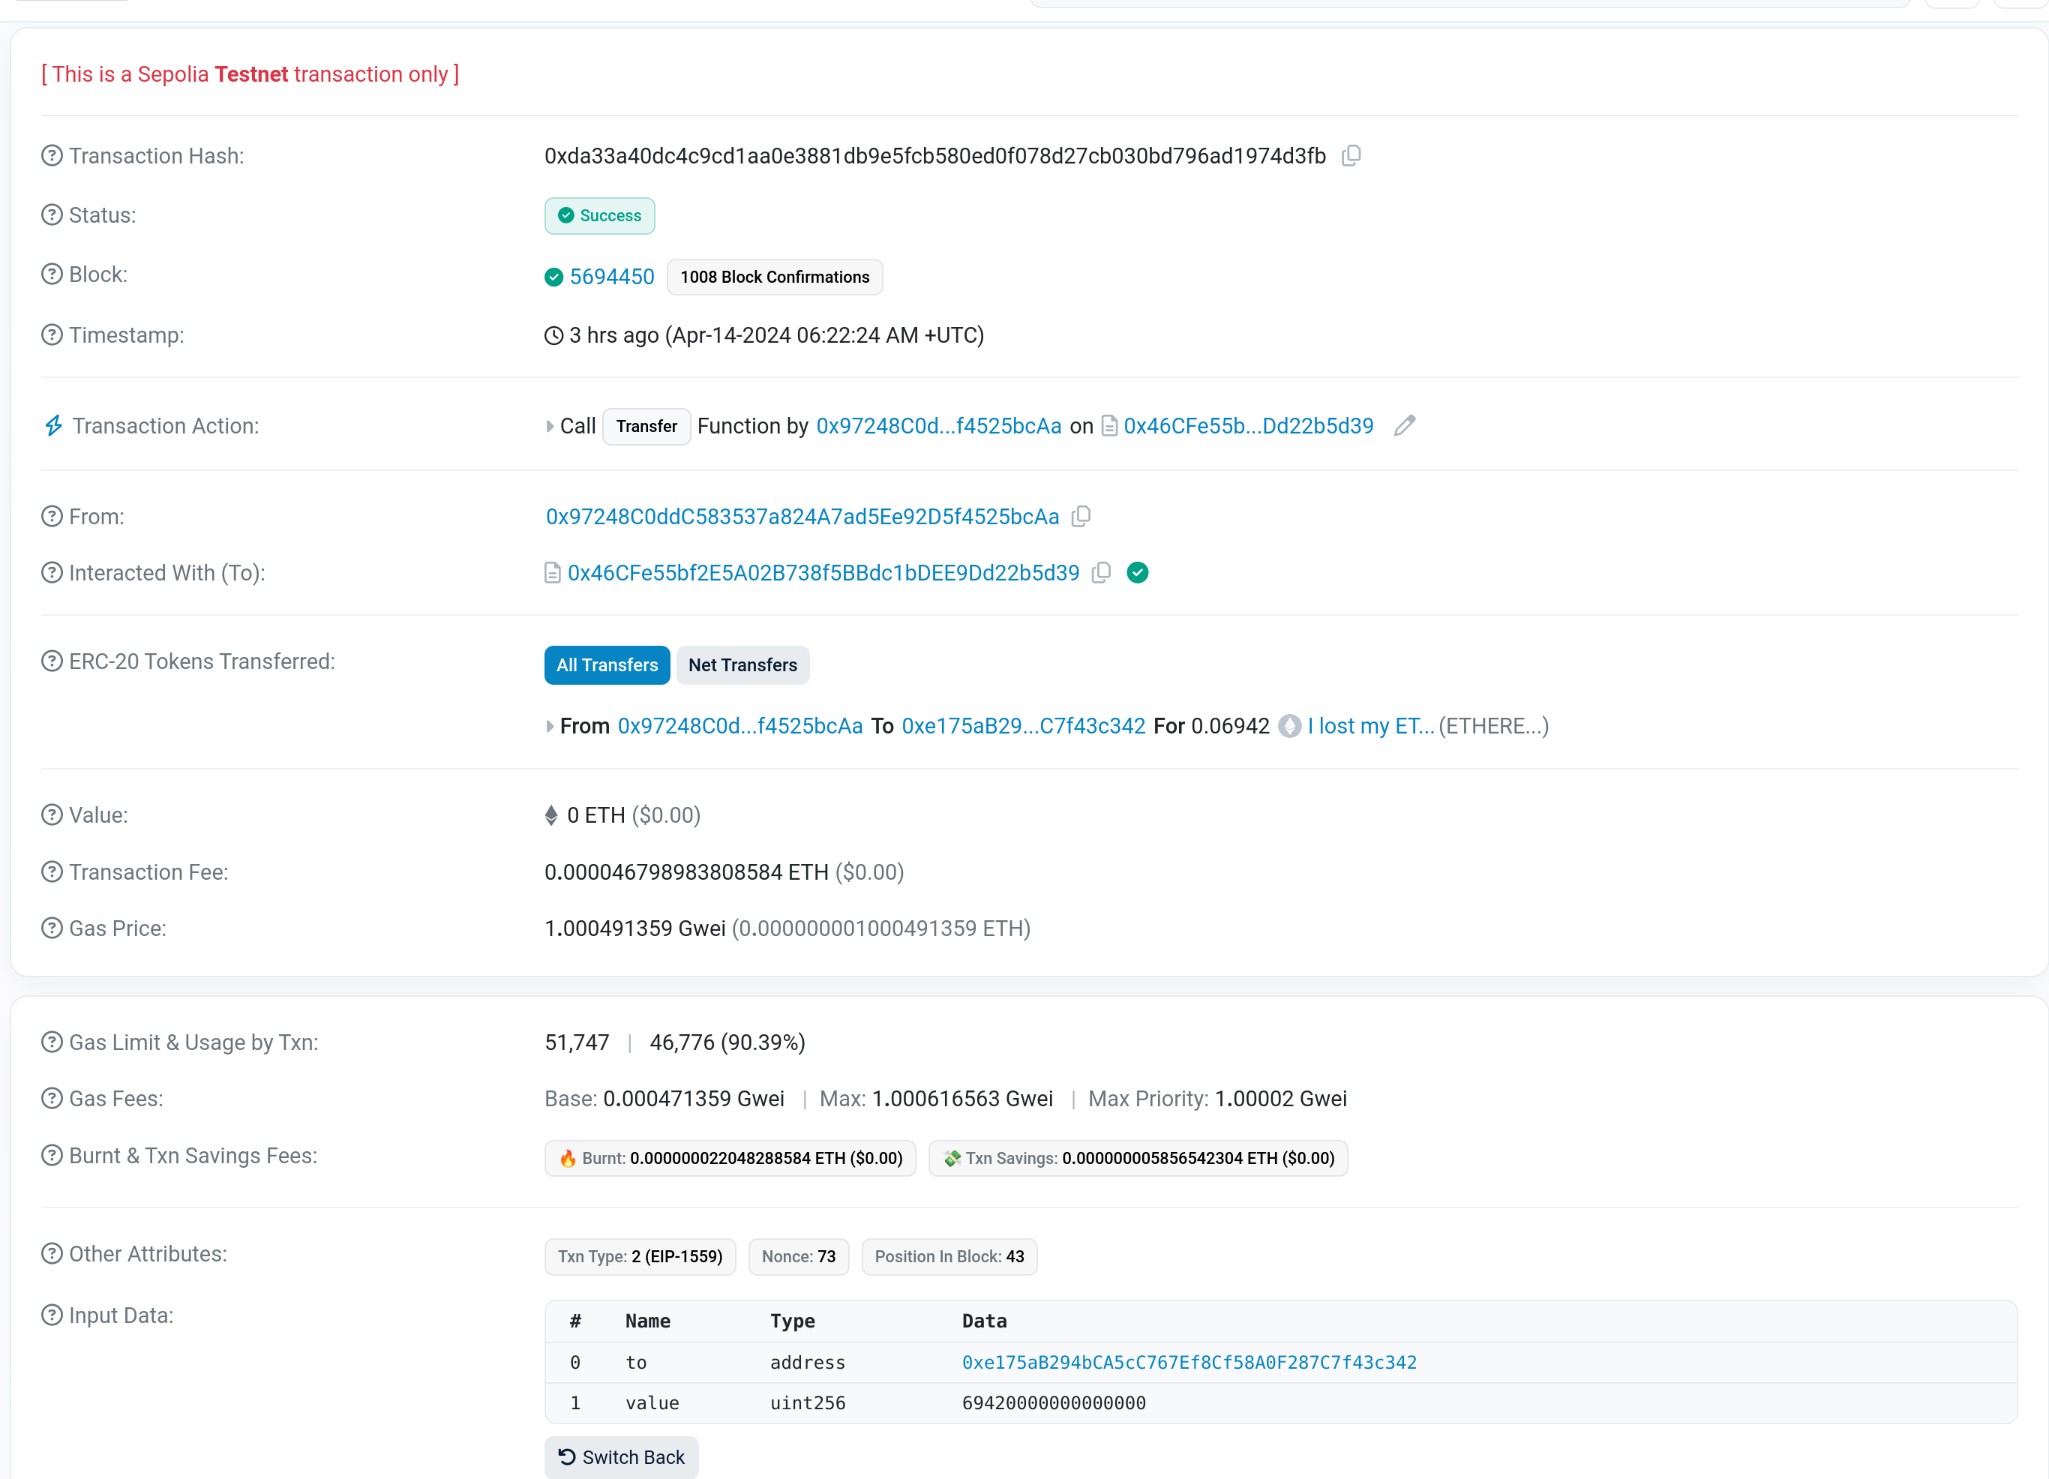Copy the Interacted With contract address
2049x1479 pixels.
pos(1101,573)
